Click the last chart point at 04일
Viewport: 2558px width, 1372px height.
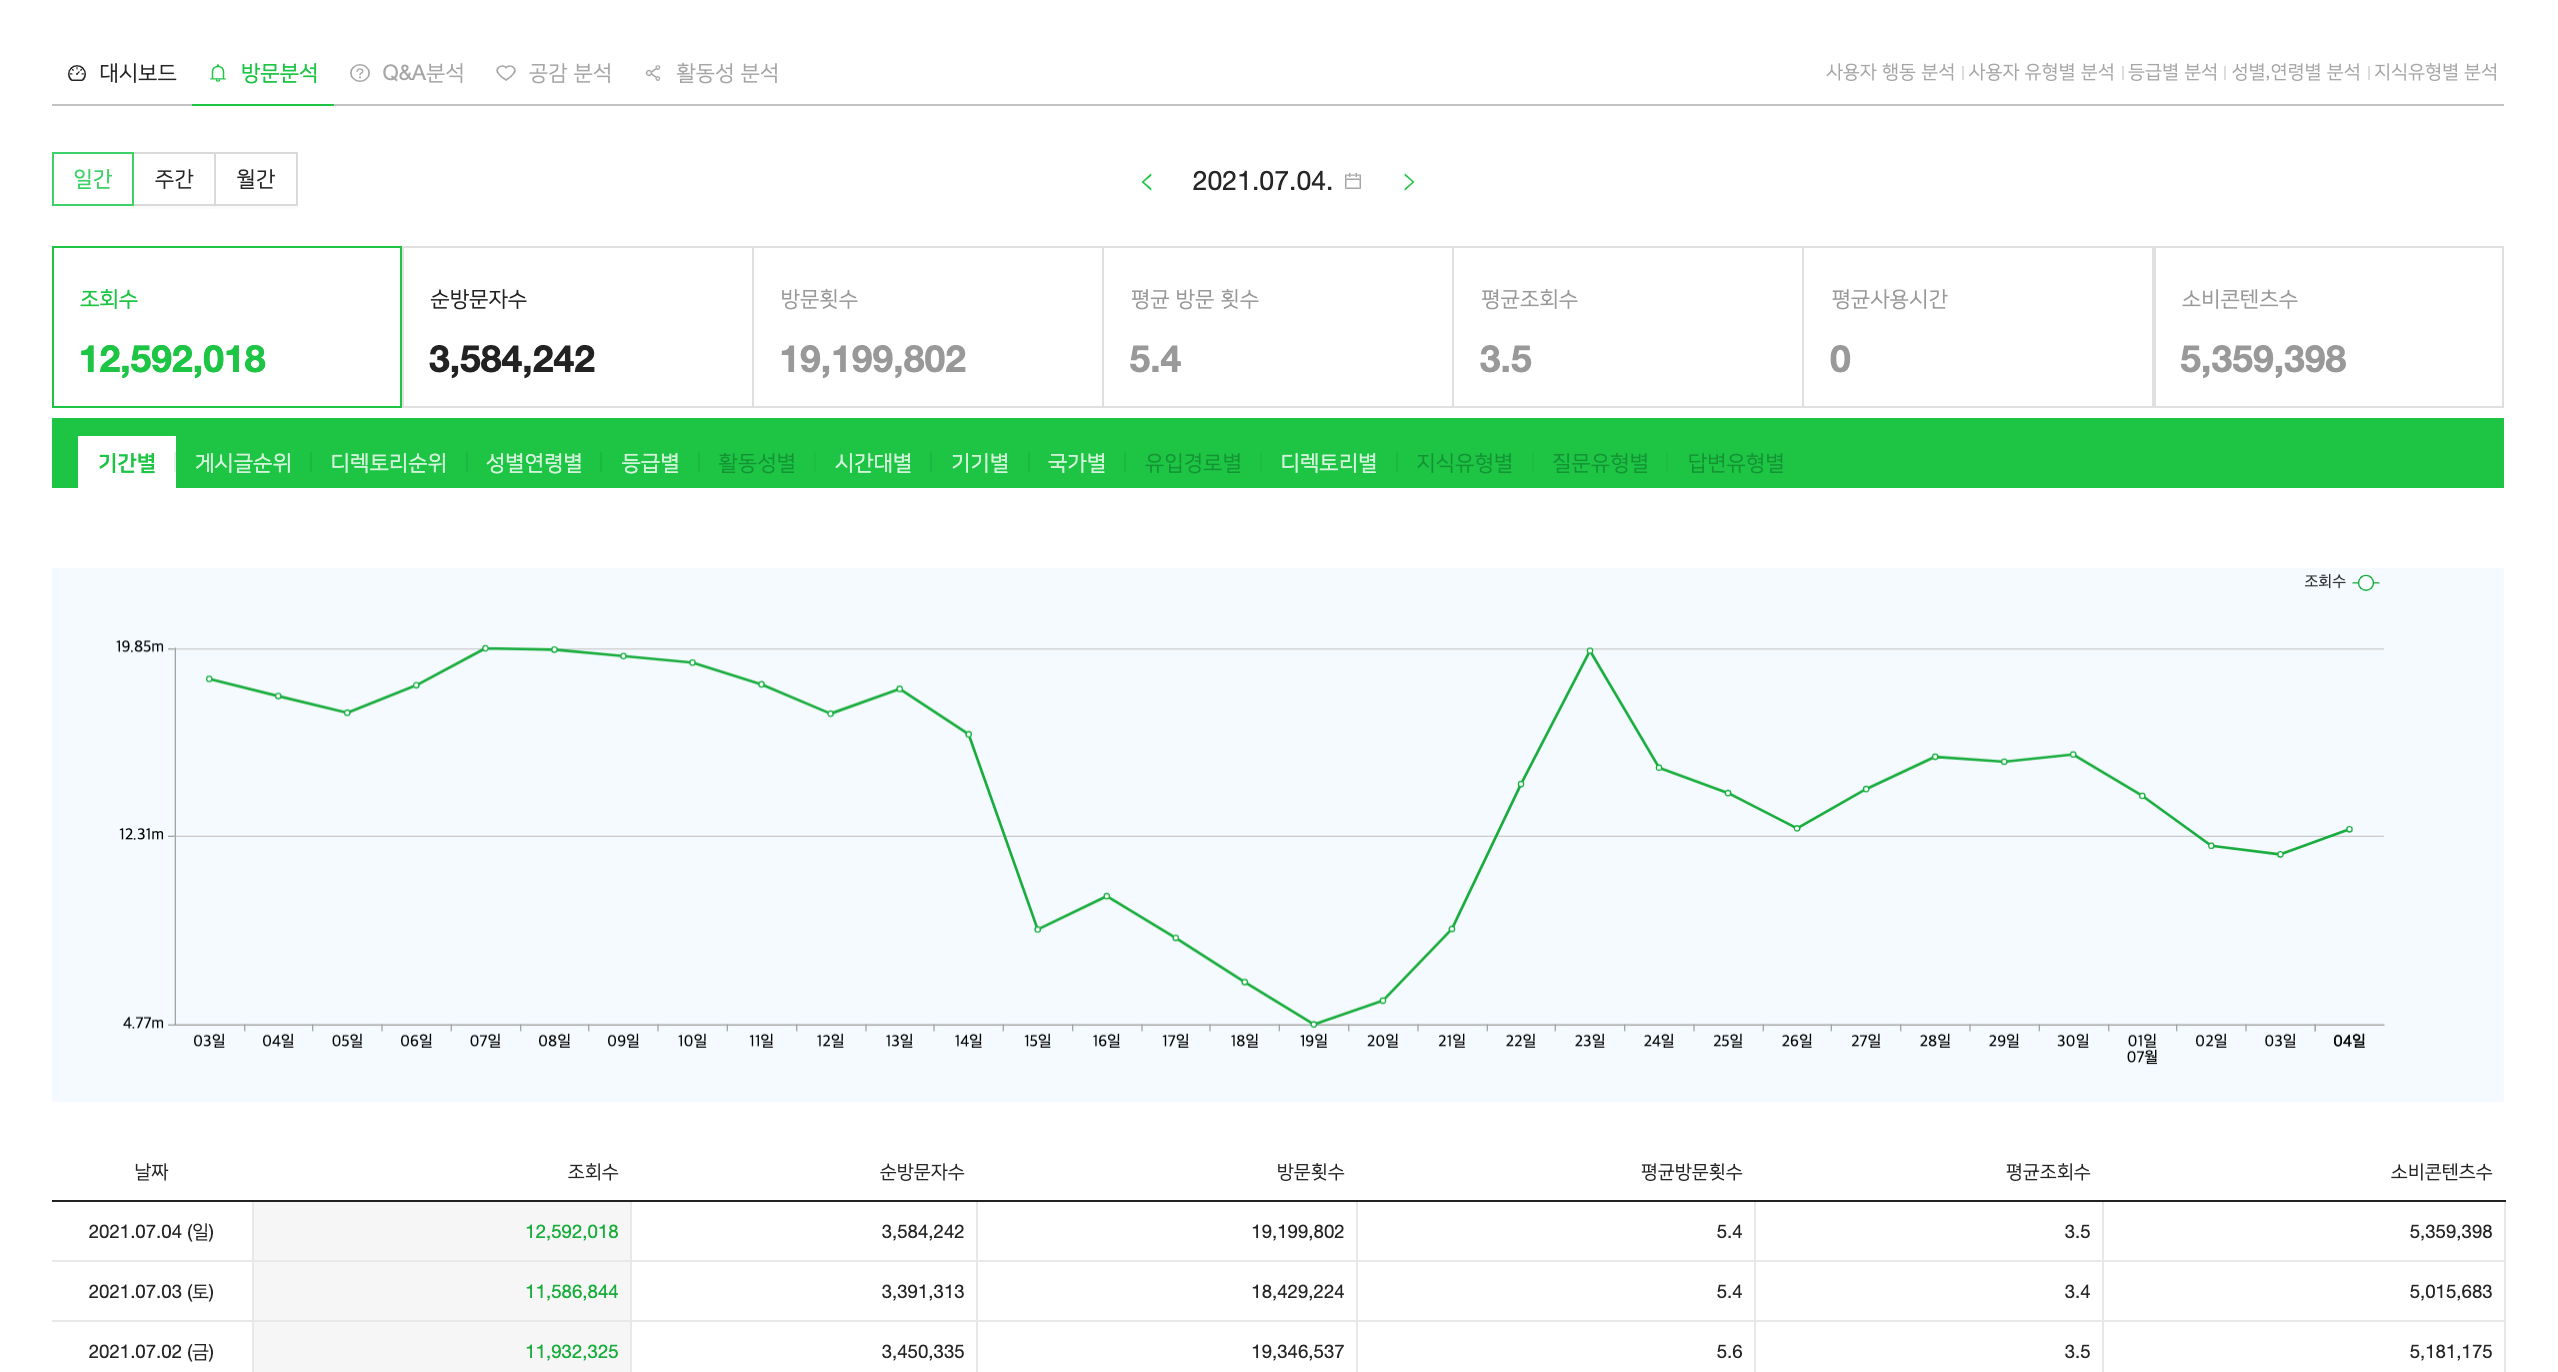point(2349,829)
